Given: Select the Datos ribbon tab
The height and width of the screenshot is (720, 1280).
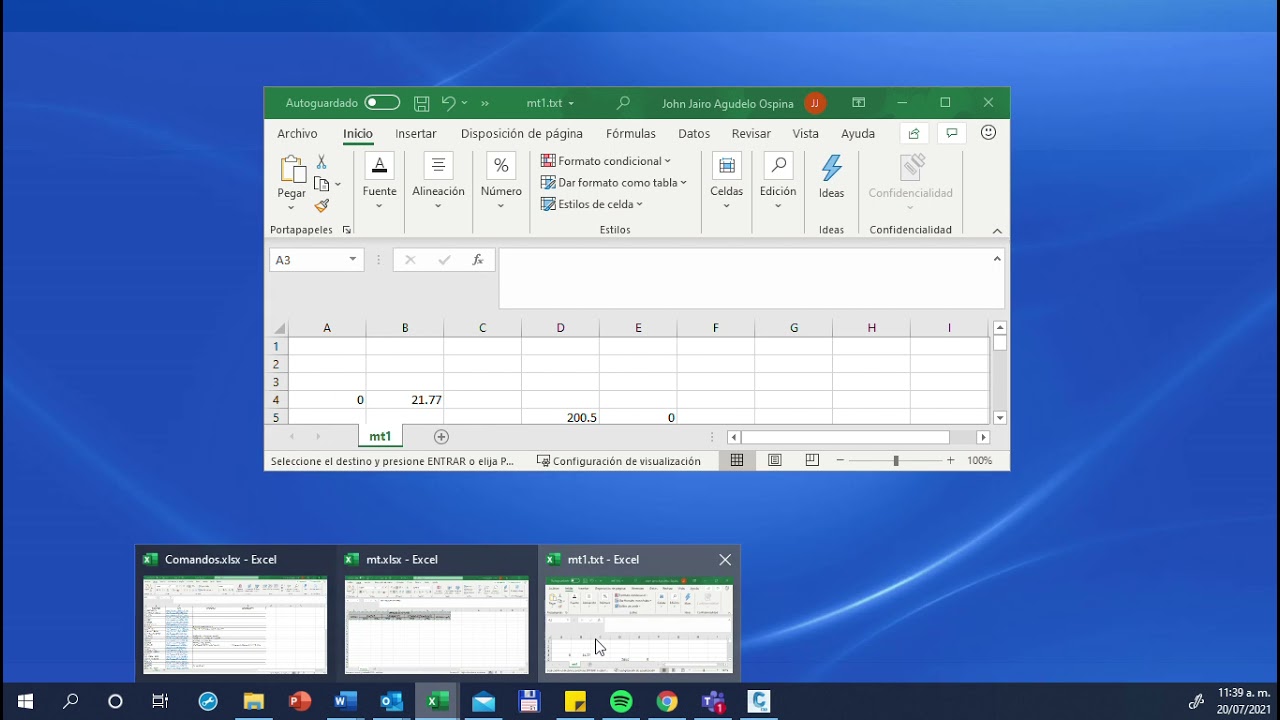Looking at the screenshot, I should click(x=694, y=134).
